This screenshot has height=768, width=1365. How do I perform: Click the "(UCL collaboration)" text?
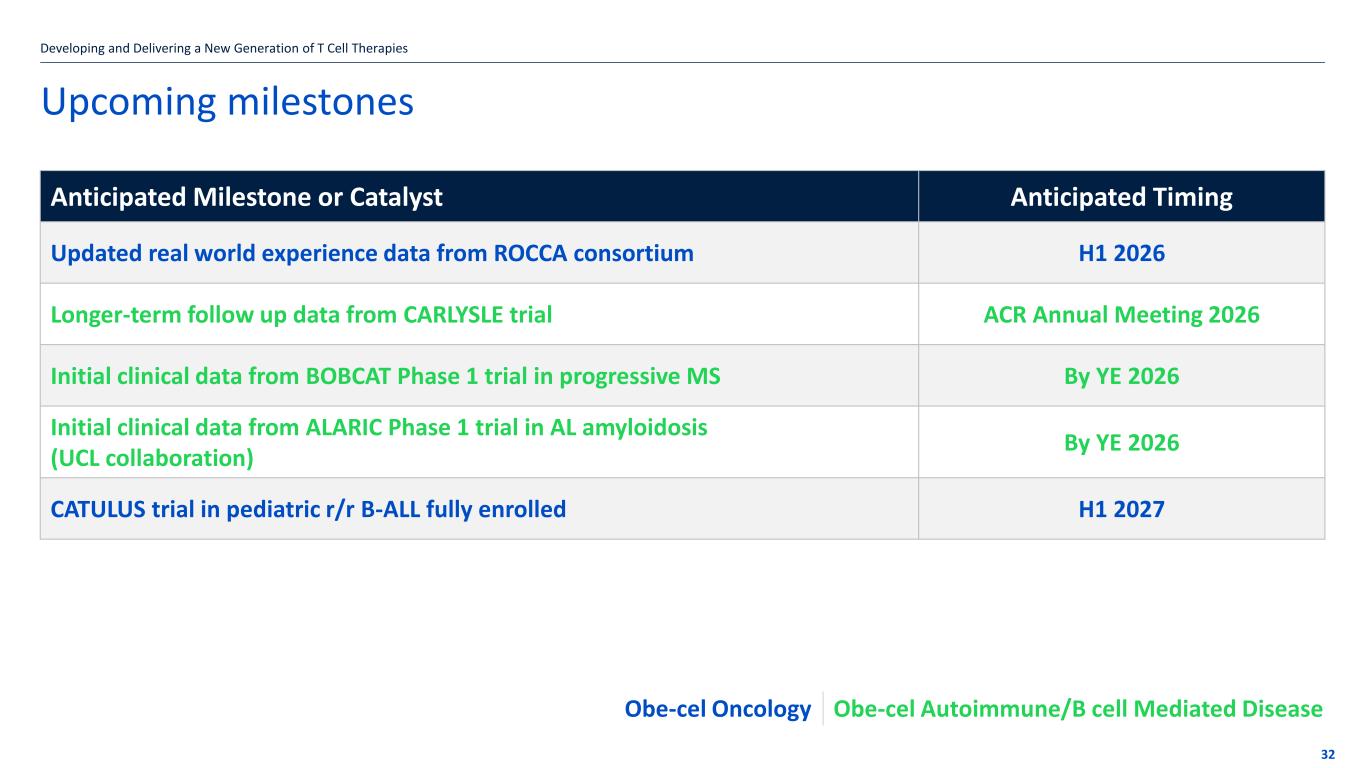[152, 457]
